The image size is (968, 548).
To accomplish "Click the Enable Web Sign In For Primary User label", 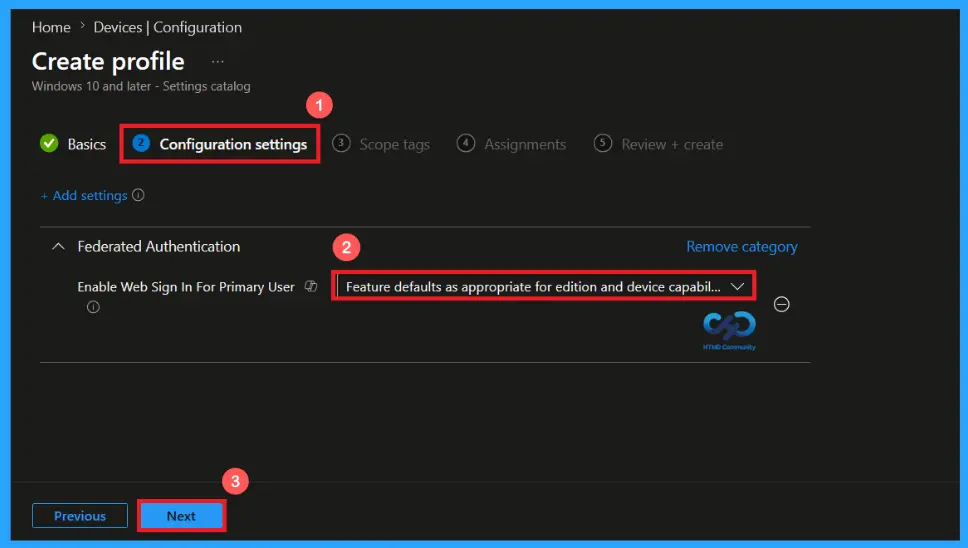I will point(186,287).
